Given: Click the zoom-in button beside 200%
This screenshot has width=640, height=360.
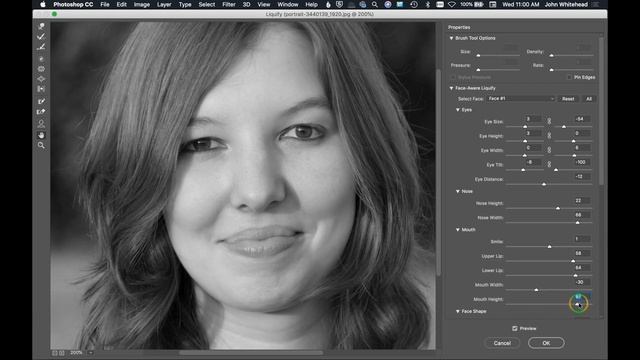Looking at the screenshot, I should [61, 353].
